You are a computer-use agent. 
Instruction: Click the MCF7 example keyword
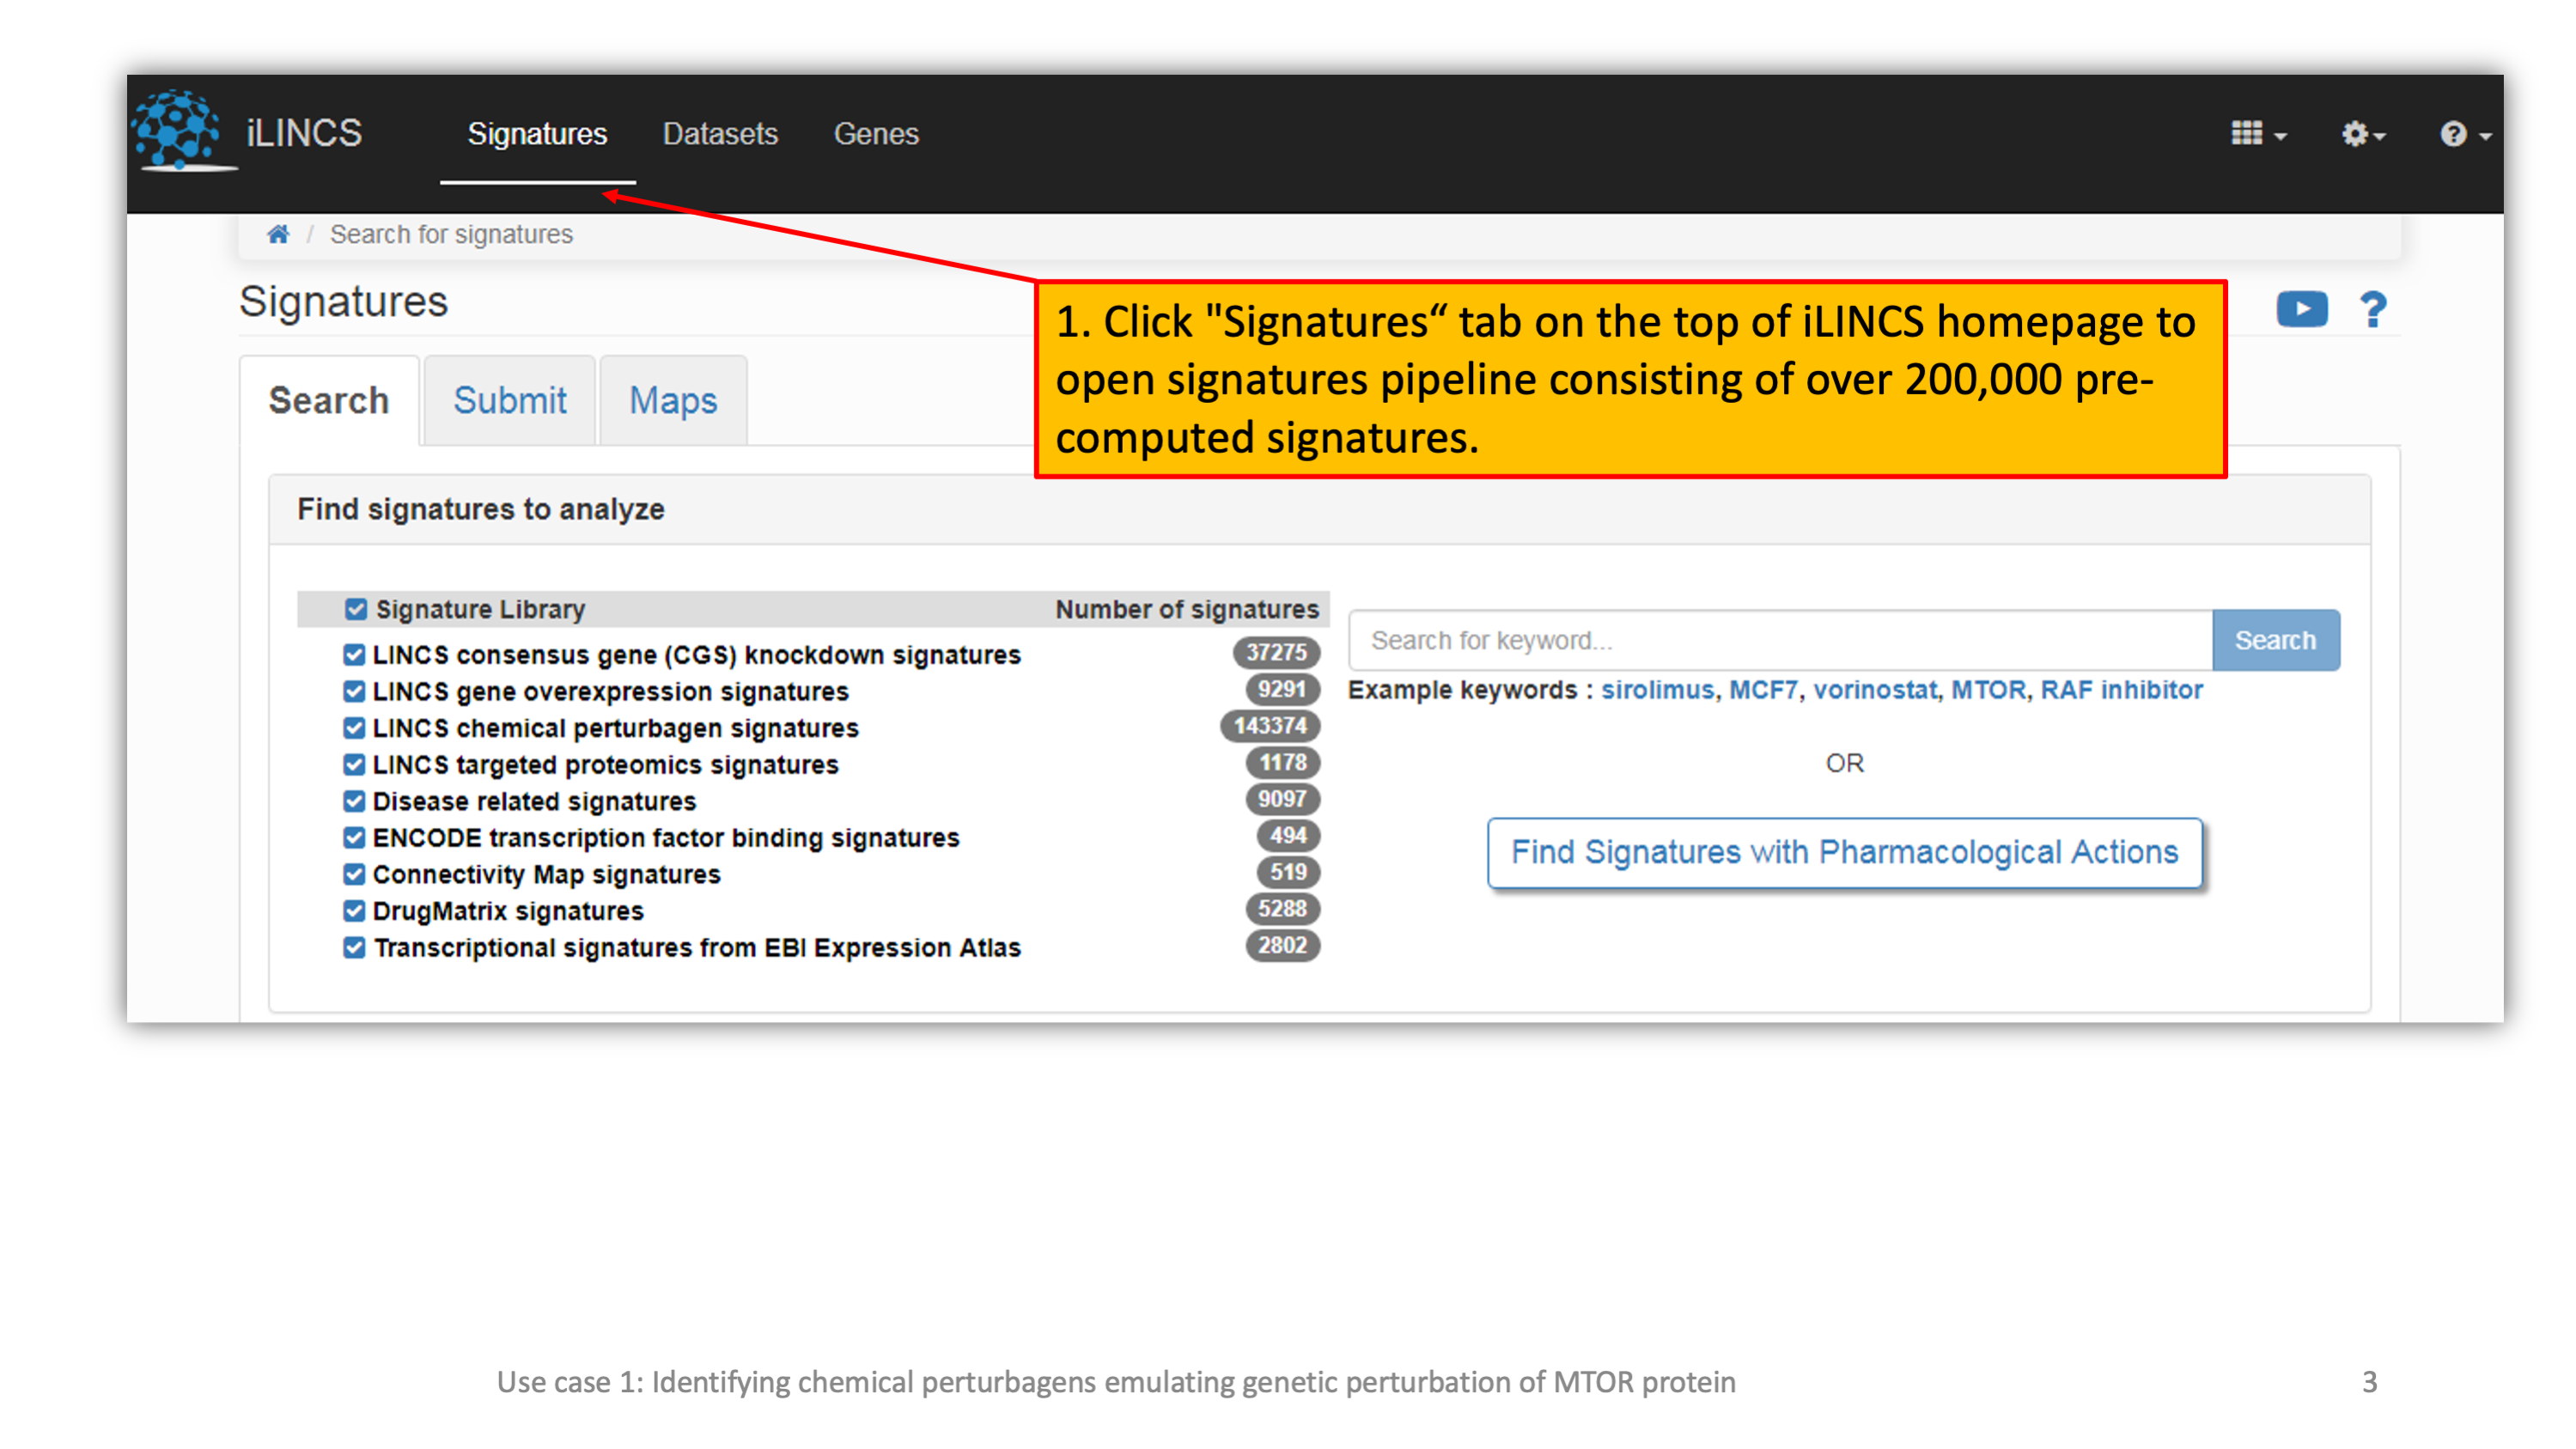coord(1763,690)
